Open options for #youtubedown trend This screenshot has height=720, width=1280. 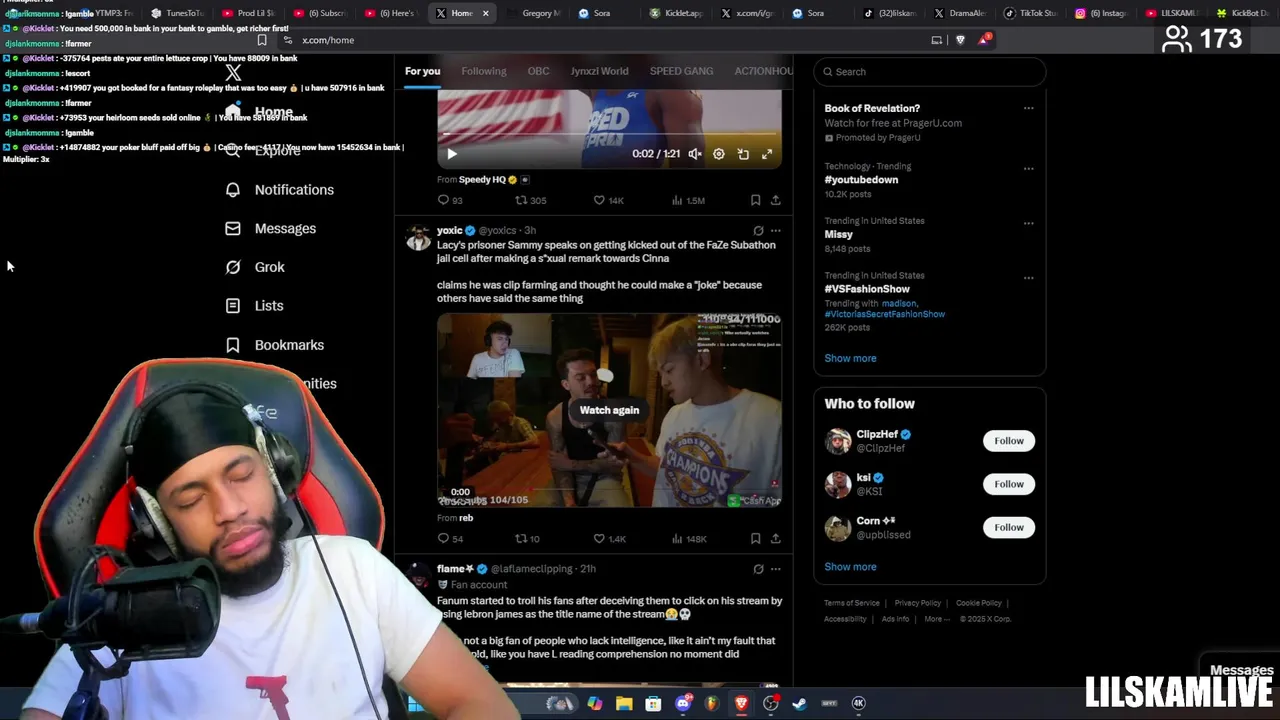point(1028,168)
